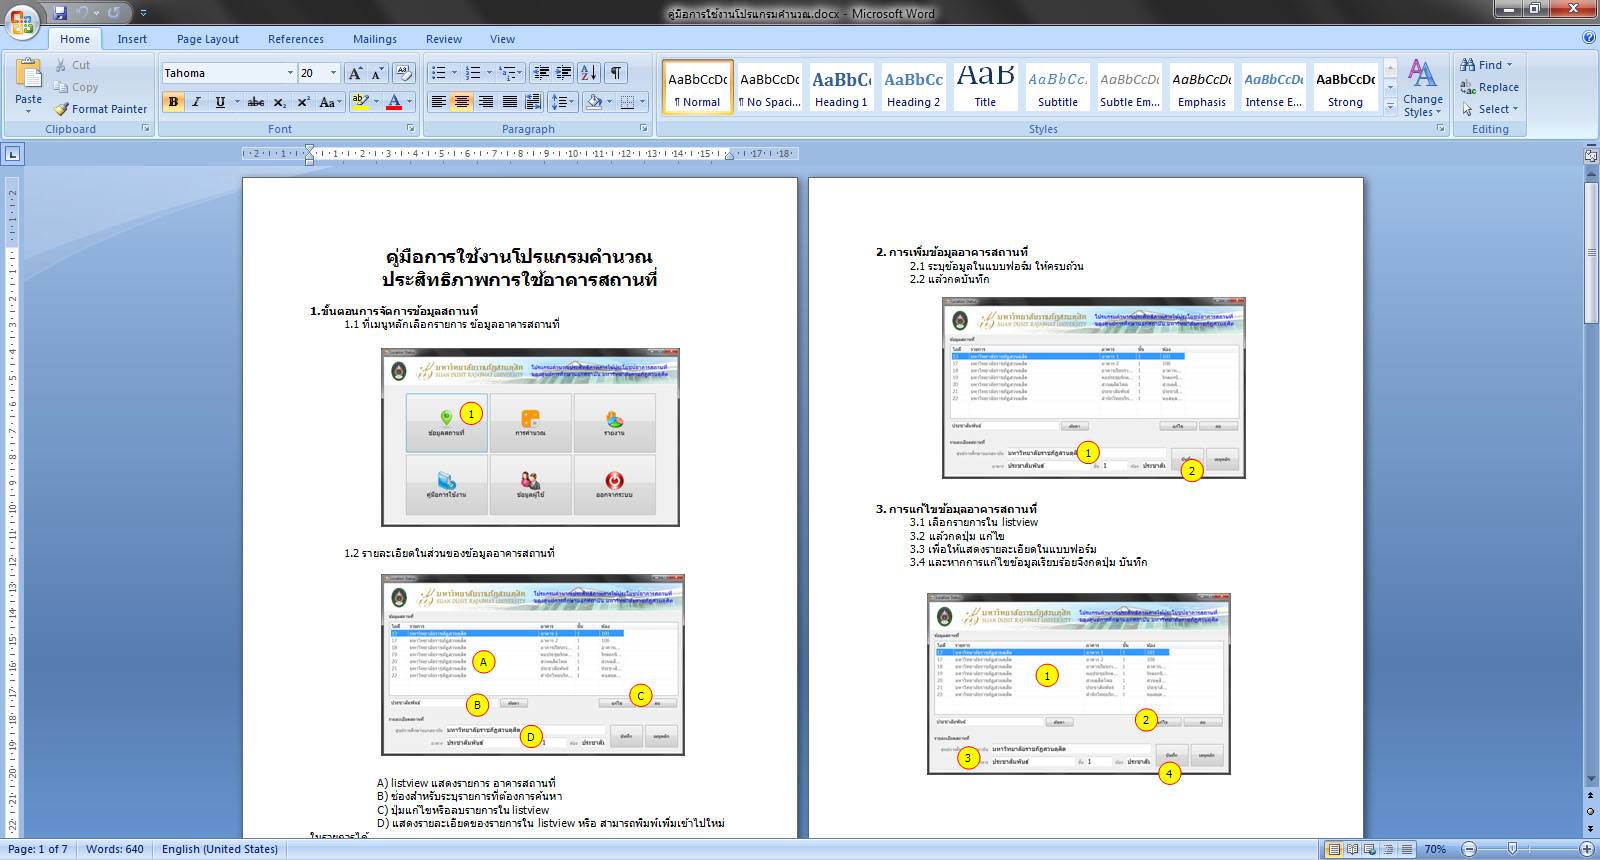Screen dimensions: 1600x860
Task: Apply the Heading 1 style
Action: [x=841, y=87]
